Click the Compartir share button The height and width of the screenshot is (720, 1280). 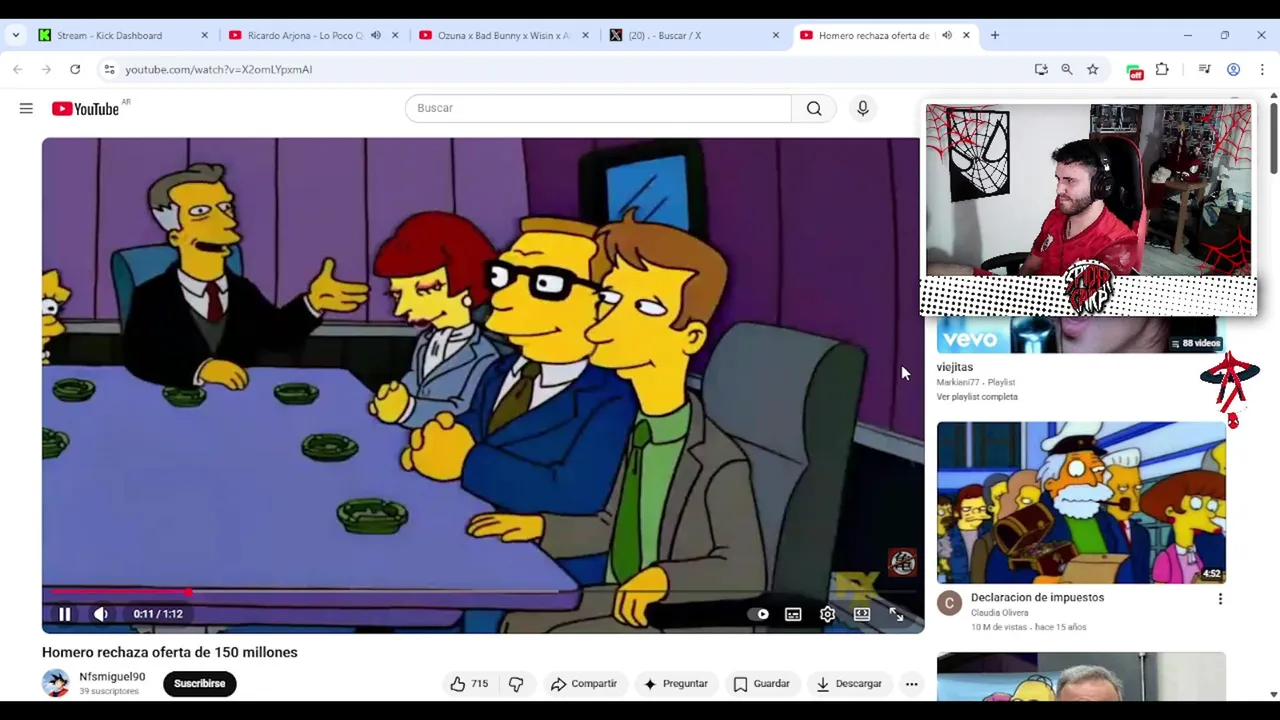[584, 684]
